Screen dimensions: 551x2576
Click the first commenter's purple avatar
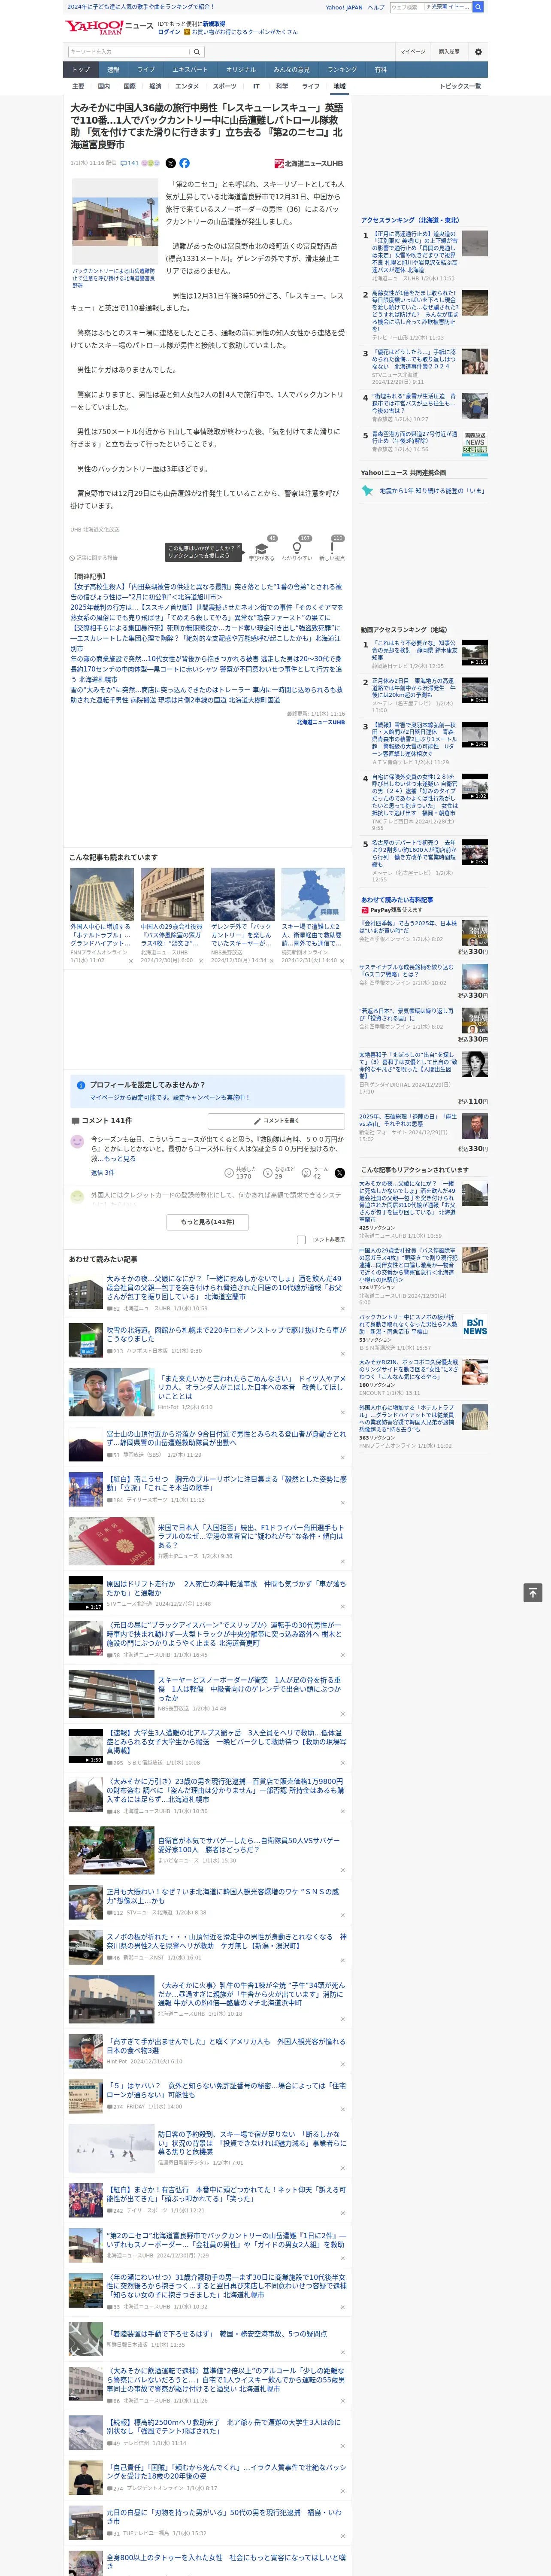coord(77,1141)
